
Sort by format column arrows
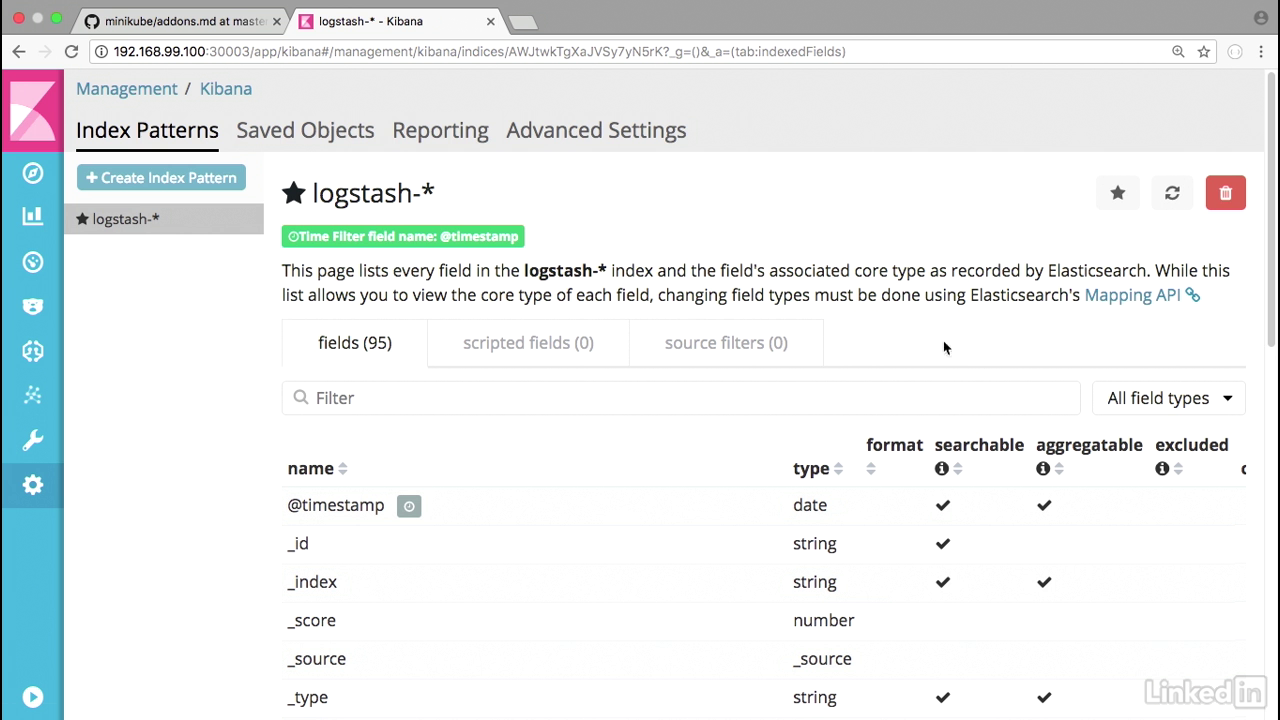pyautogui.click(x=871, y=468)
